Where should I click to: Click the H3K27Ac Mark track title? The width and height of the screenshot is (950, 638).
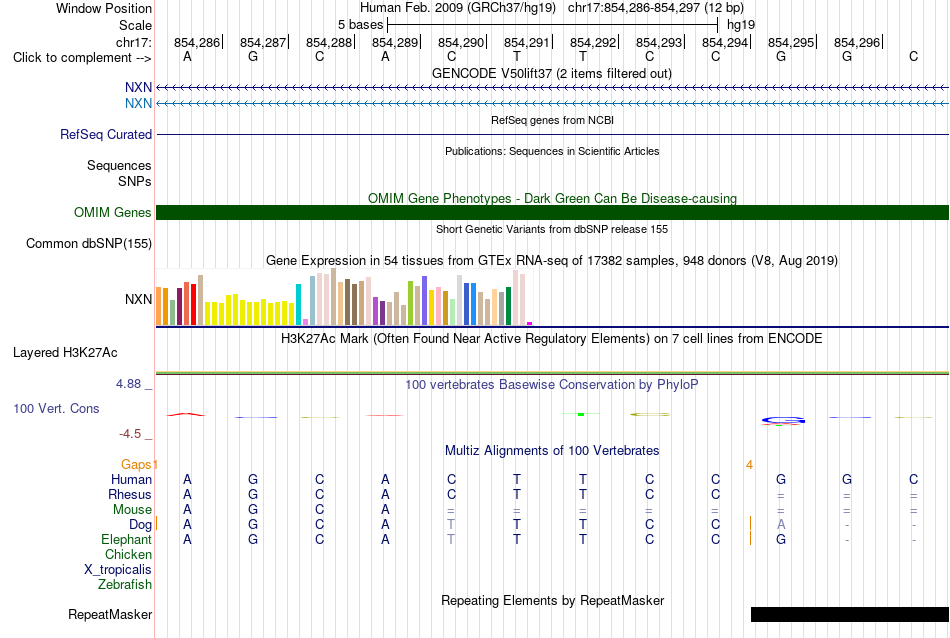tap(552, 338)
